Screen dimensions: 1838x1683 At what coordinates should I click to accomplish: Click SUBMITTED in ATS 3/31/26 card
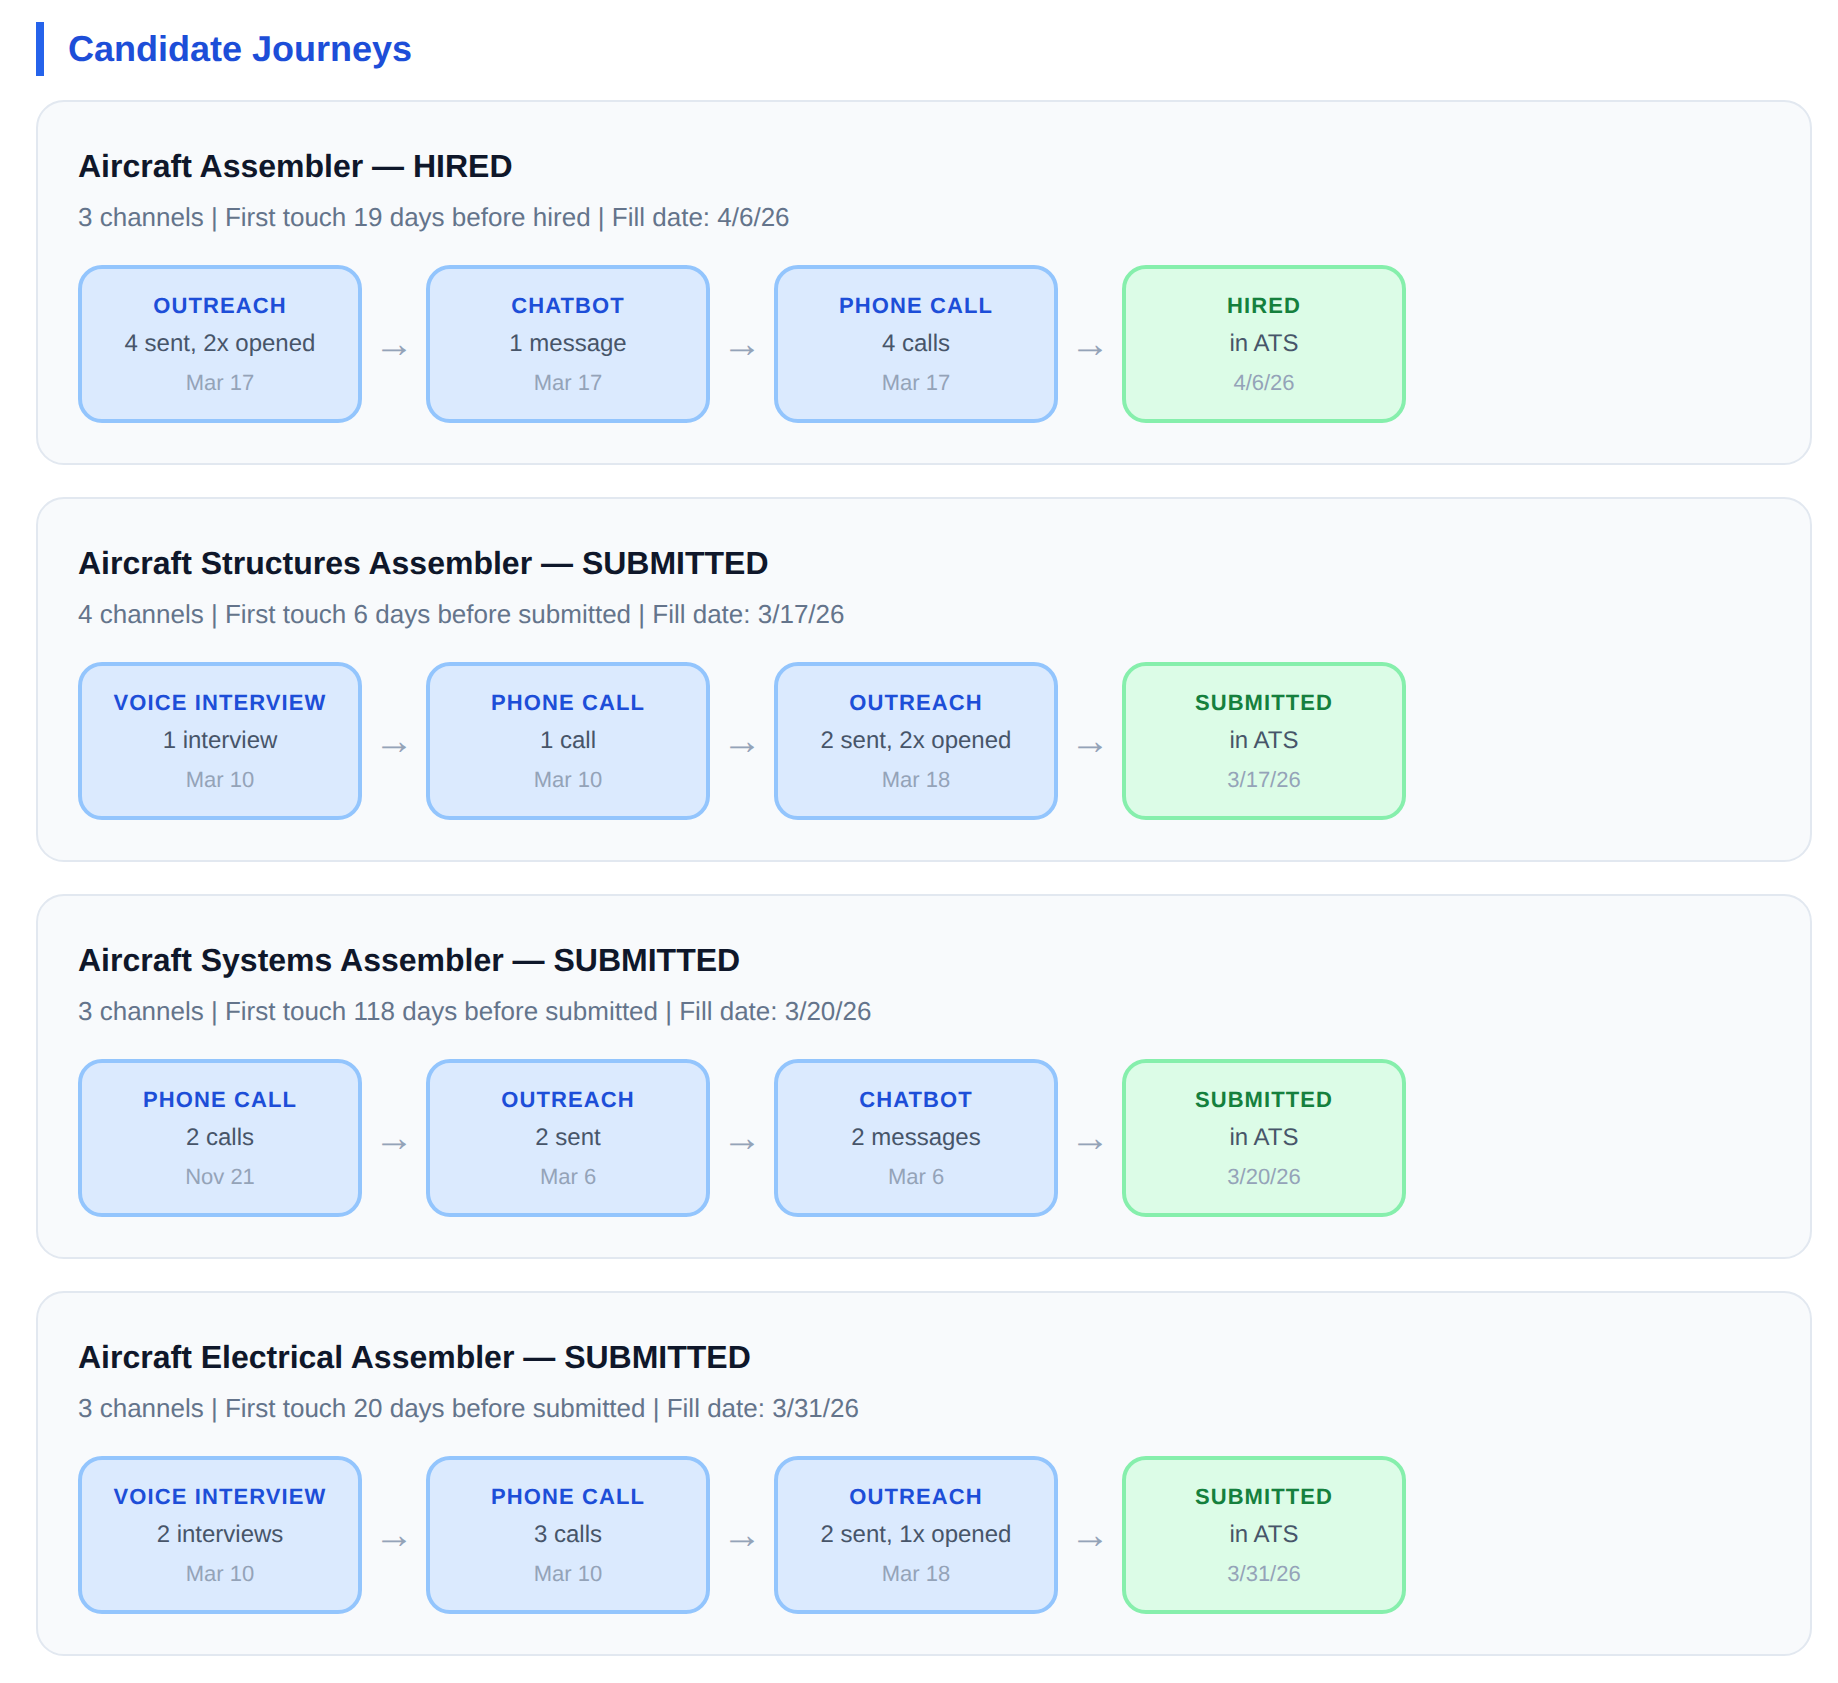pyautogui.click(x=1264, y=1535)
